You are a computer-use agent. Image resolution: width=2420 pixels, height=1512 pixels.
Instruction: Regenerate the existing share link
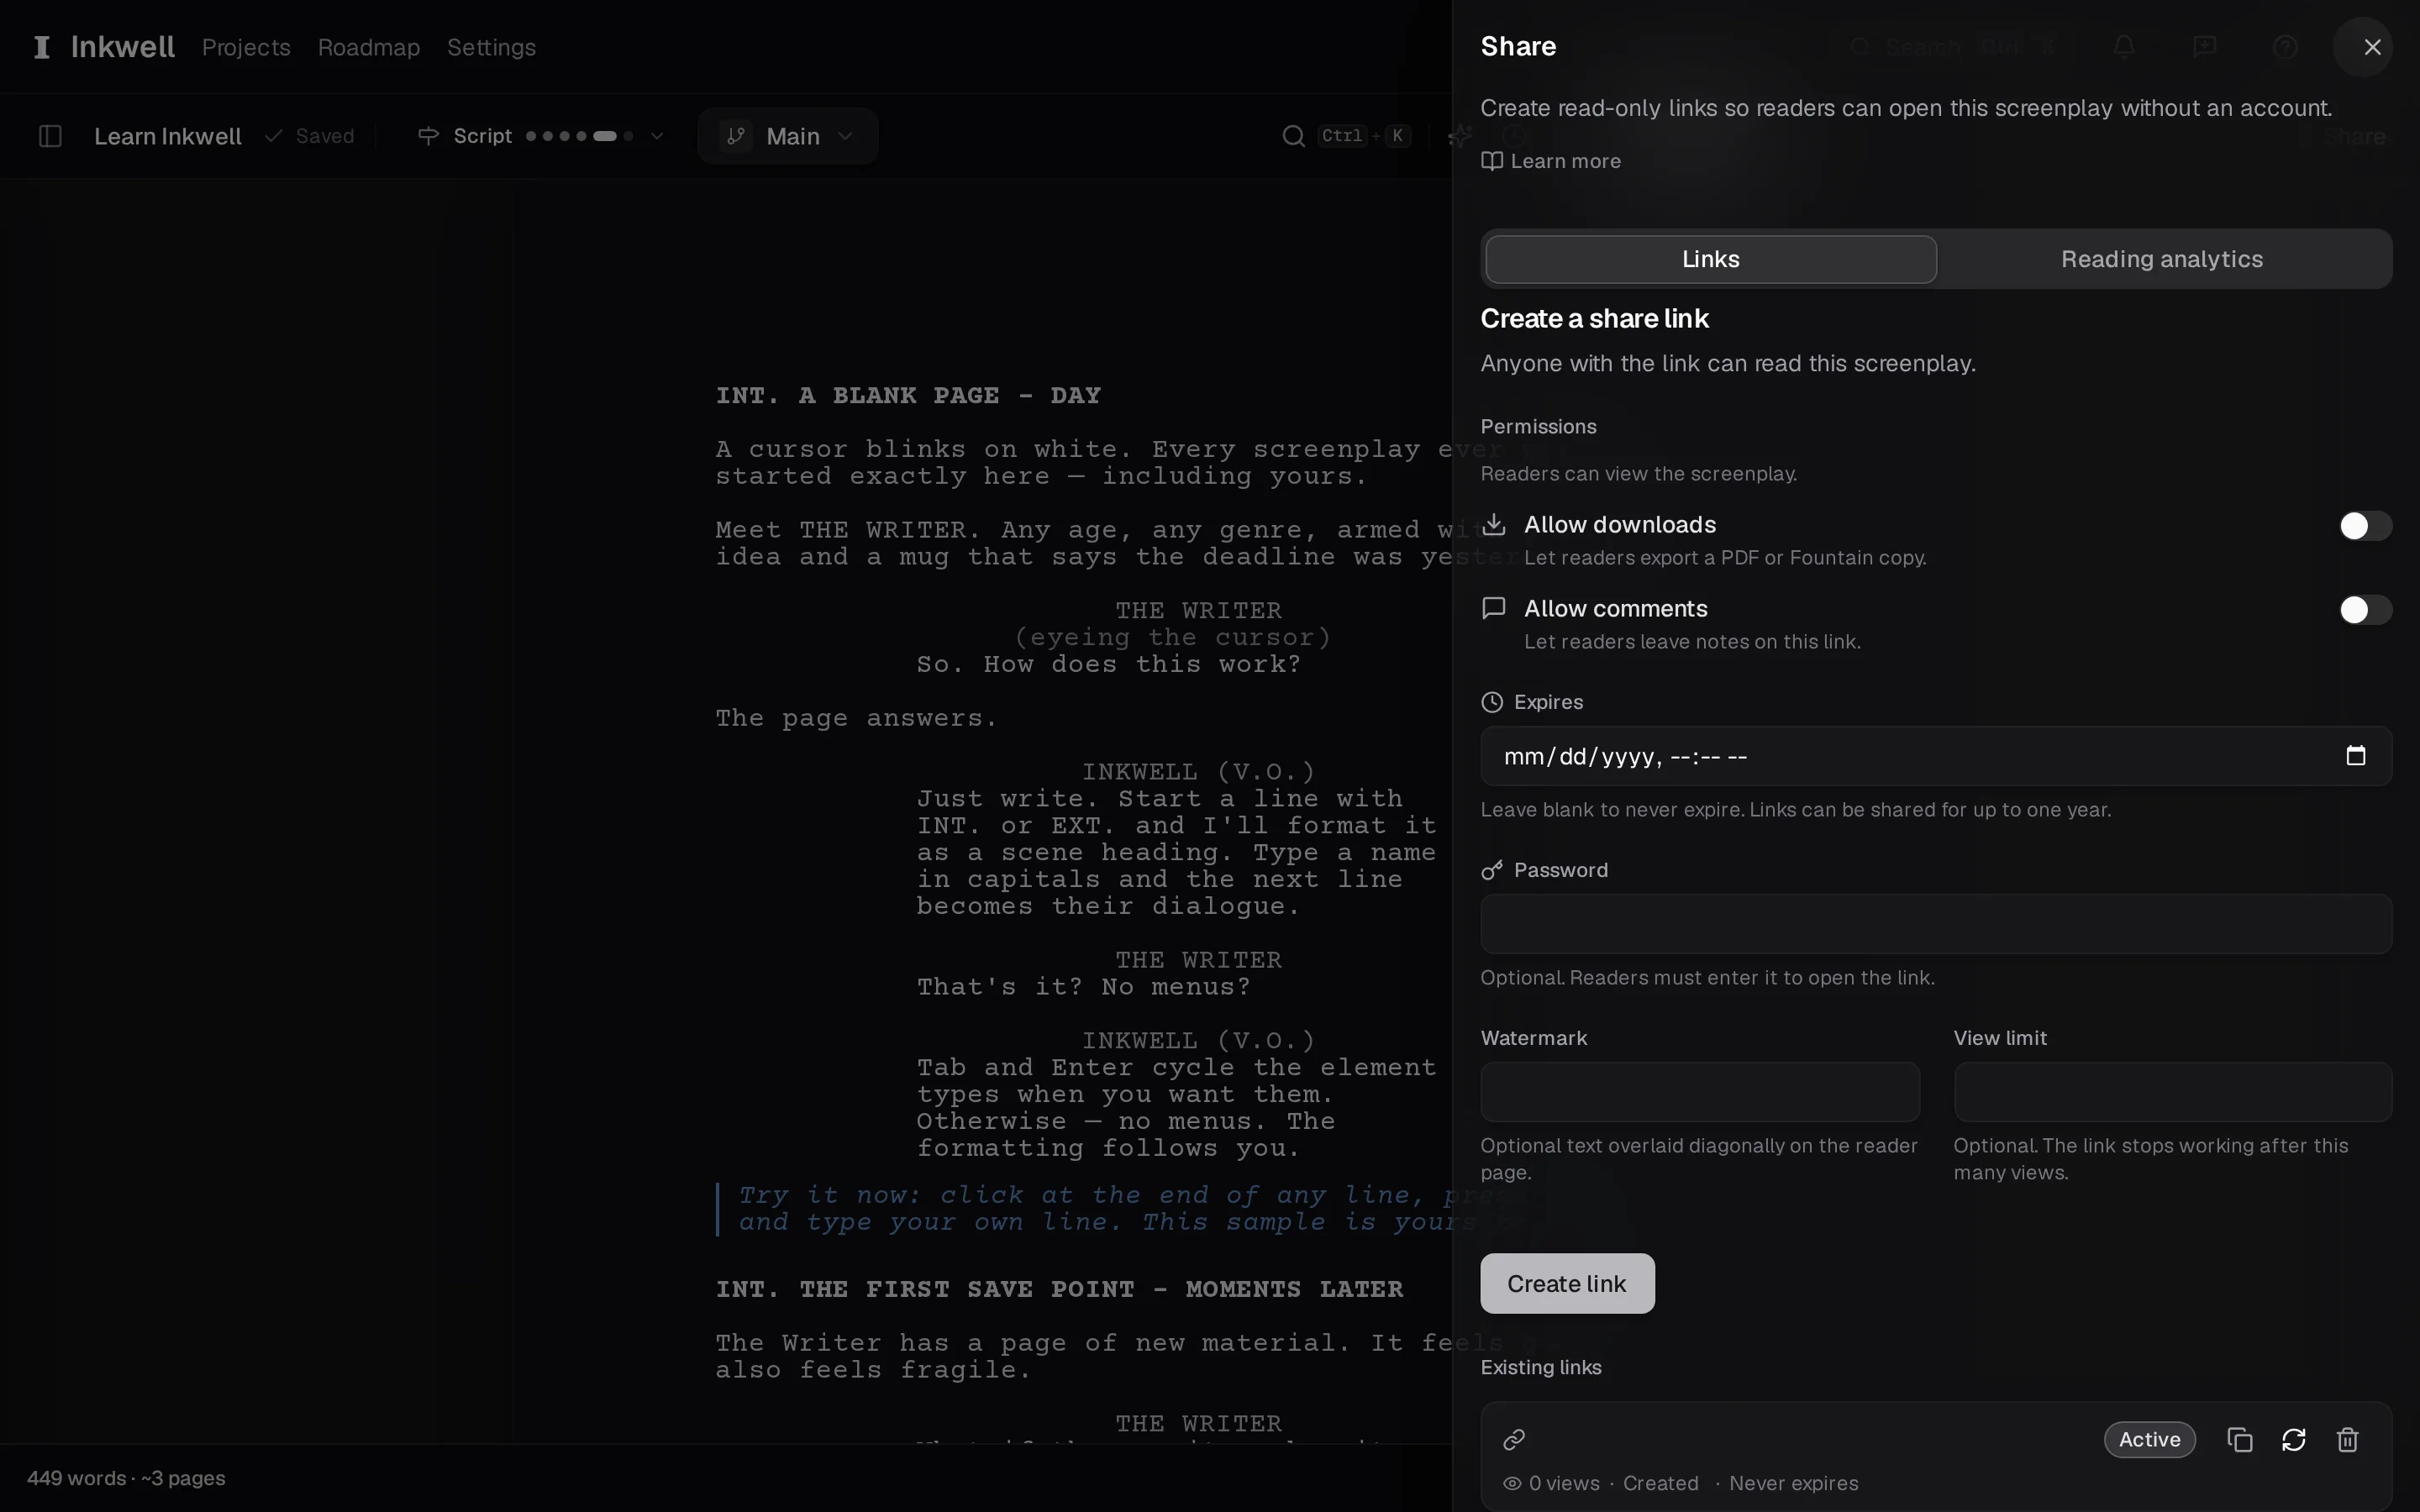tap(2294, 1439)
